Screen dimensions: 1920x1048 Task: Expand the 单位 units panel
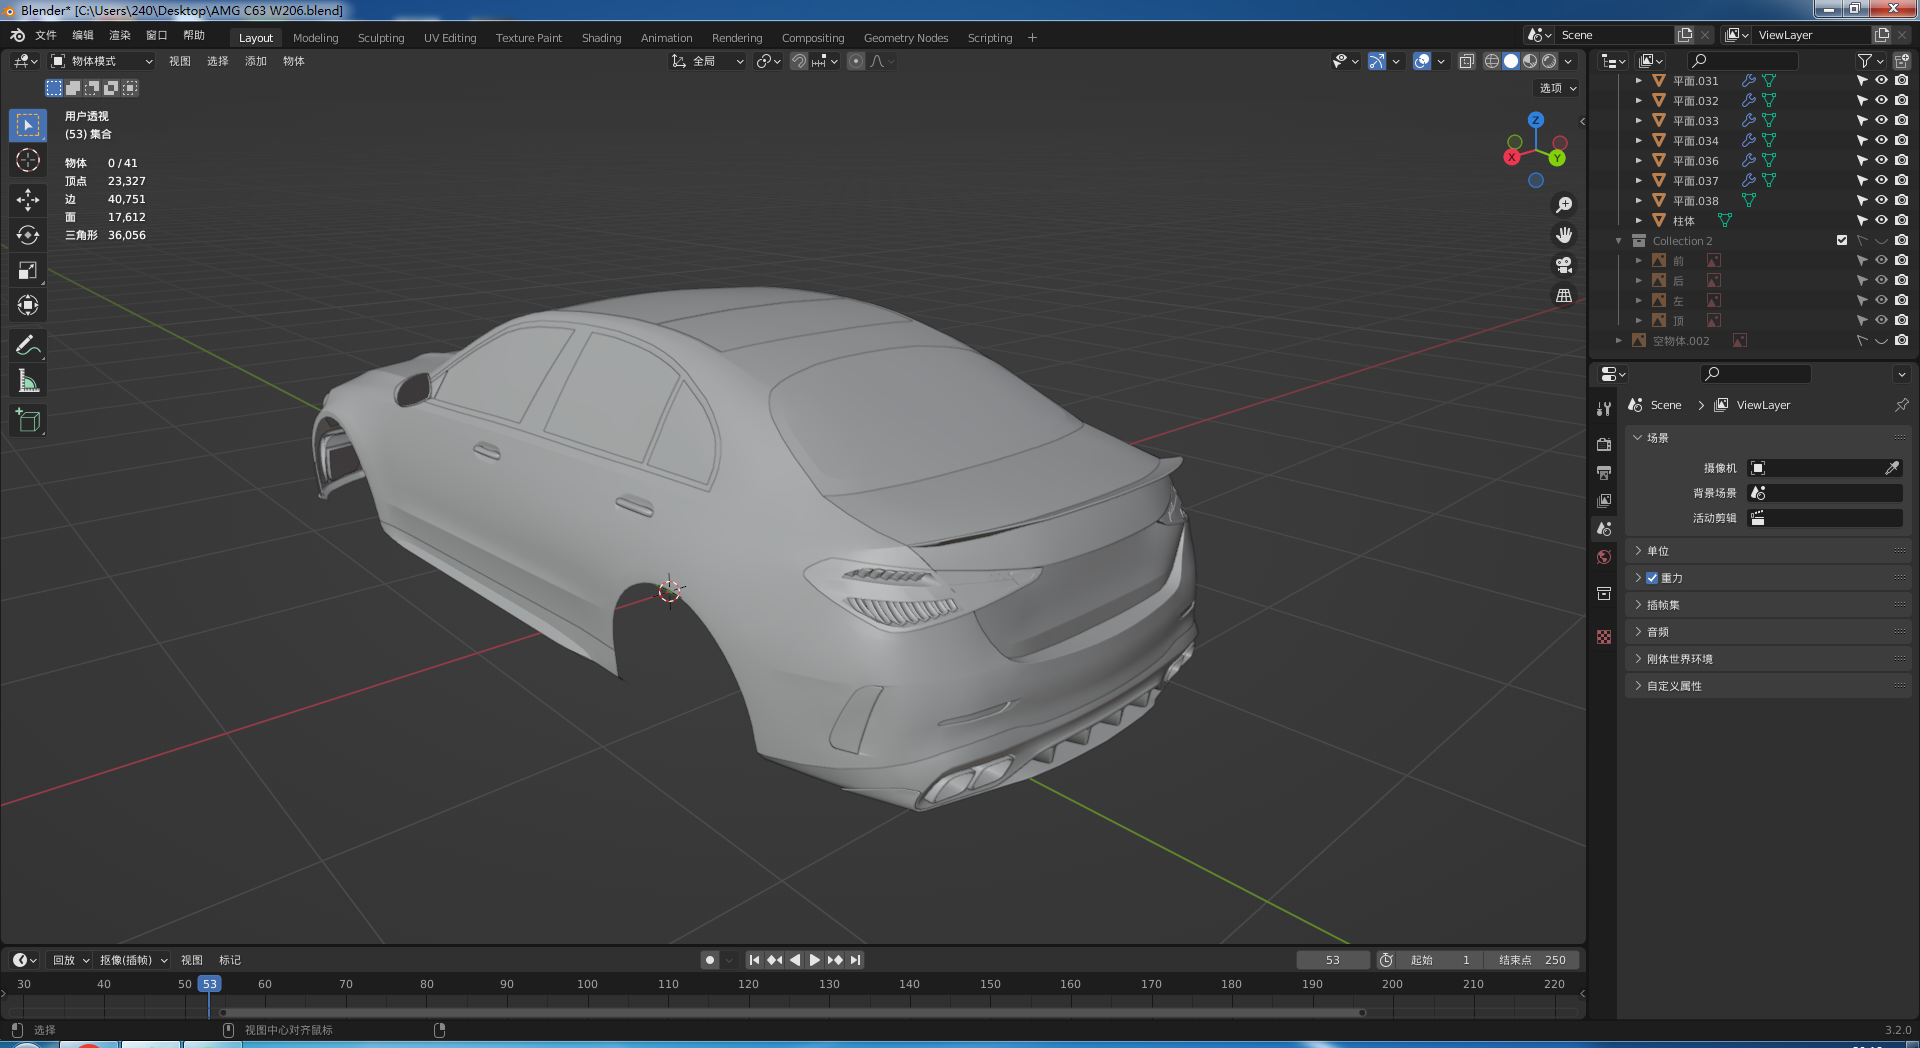pos(1658,551)
